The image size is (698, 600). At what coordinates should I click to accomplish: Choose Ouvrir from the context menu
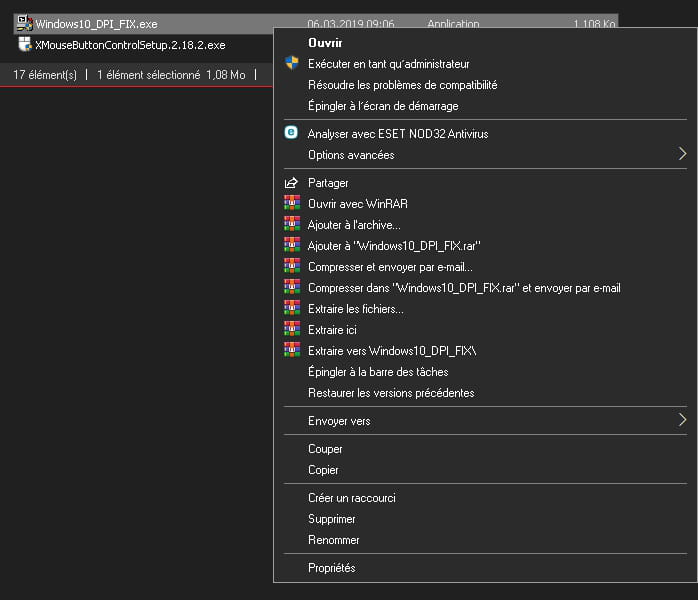pos(485,43)
